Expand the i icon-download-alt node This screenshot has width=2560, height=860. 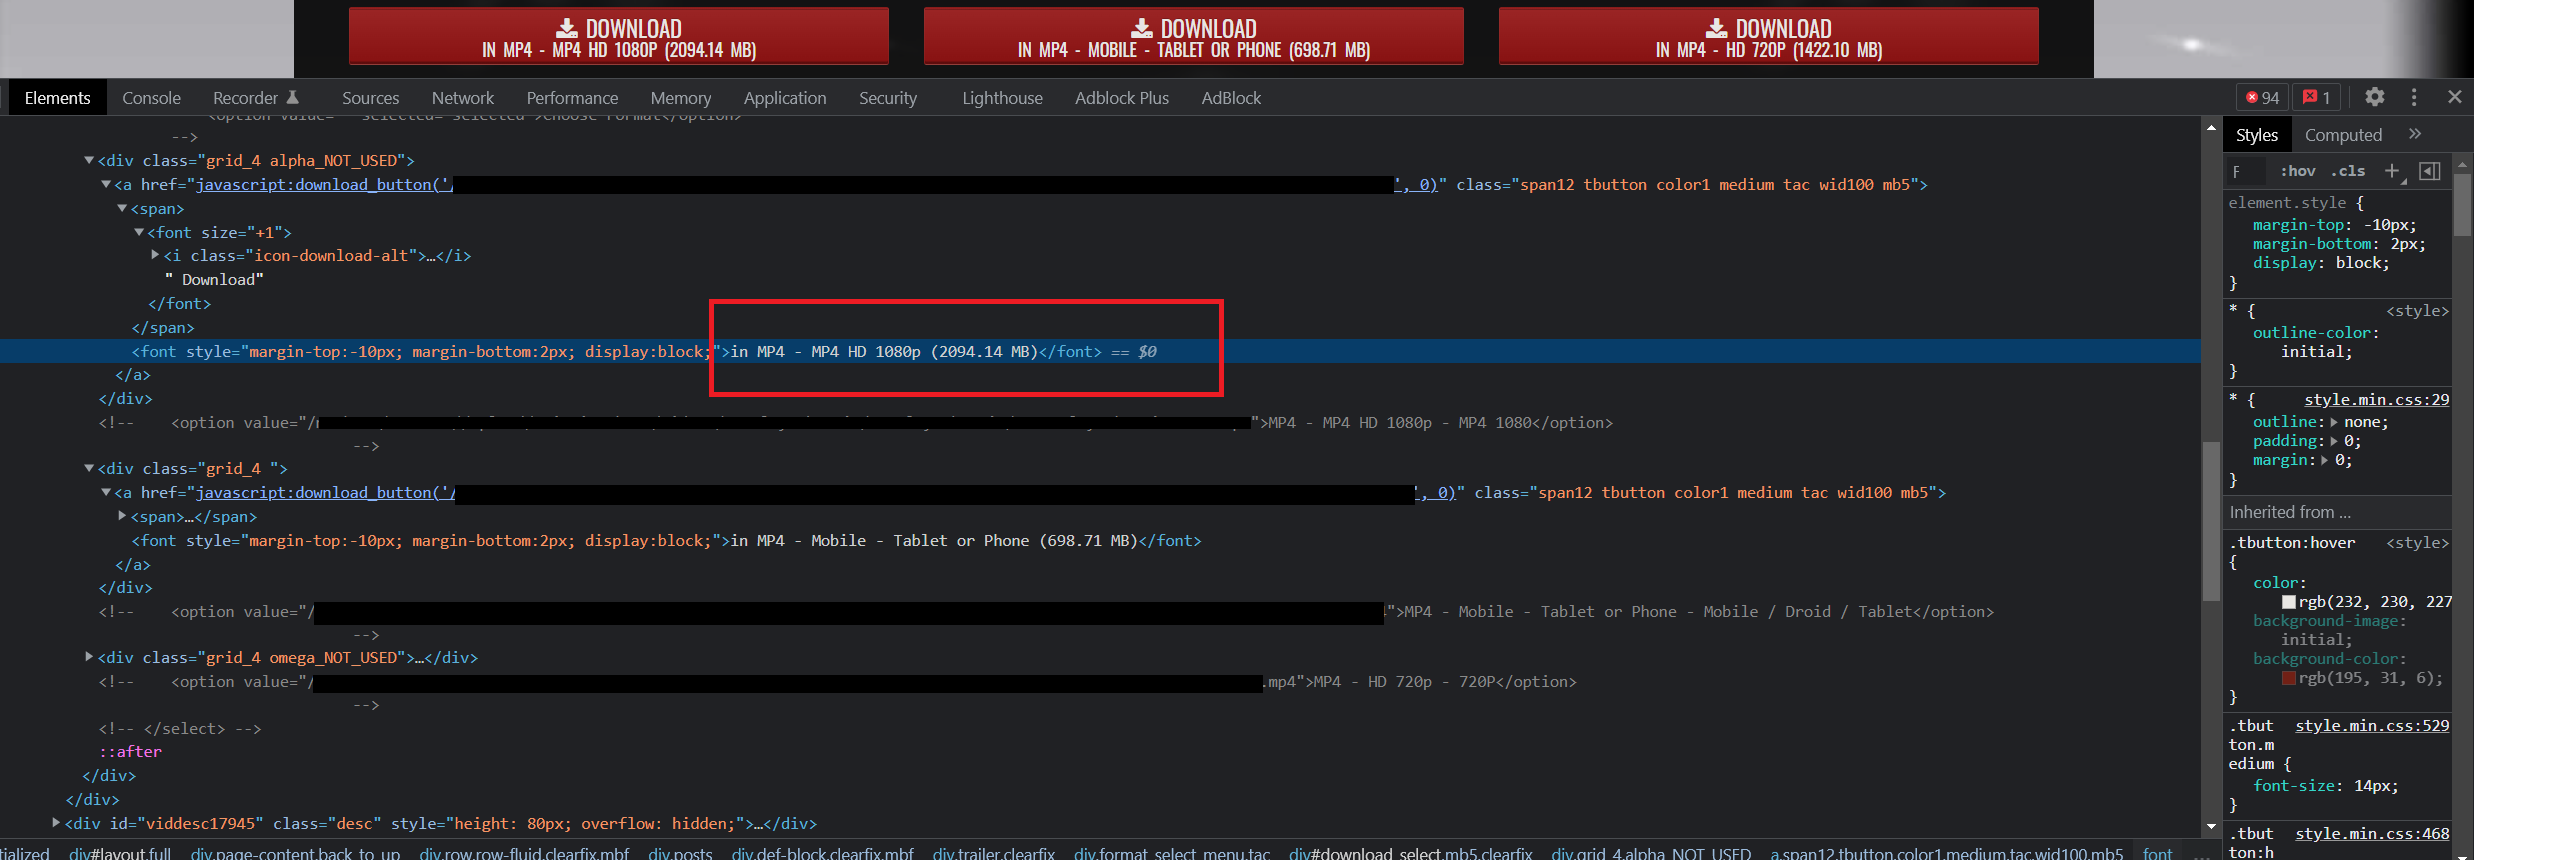tap(155, 255)
